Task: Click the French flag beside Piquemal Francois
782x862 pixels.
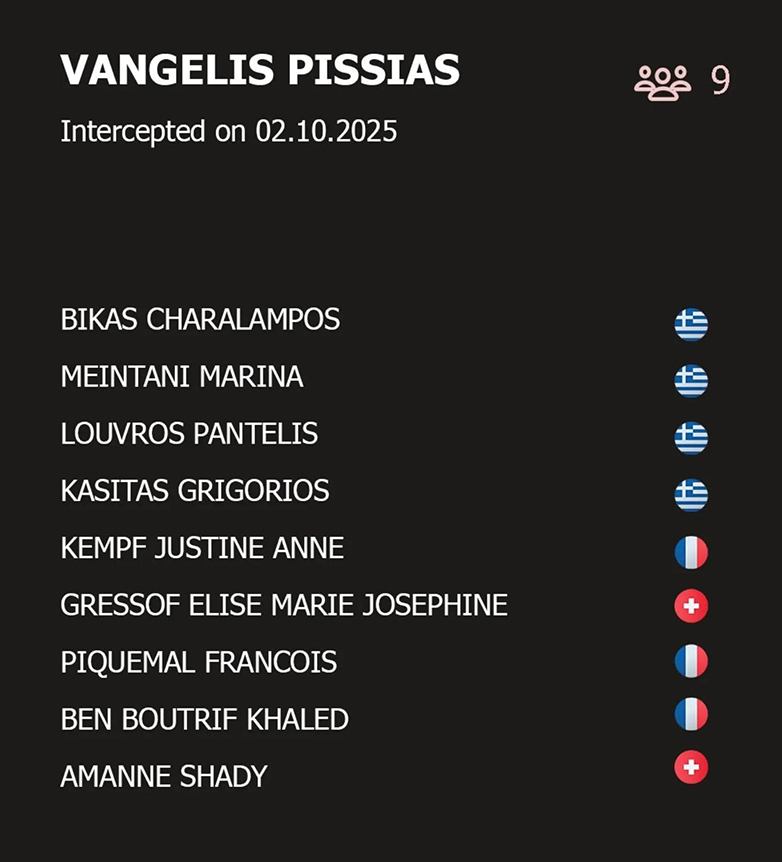Action: 691,661
